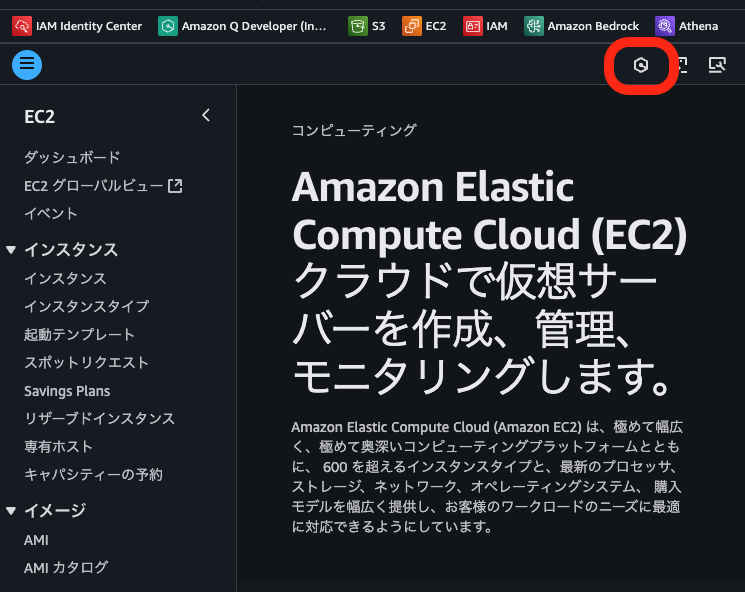Collapse the EC2 sidebar with the chevron
Image resolution: width=745 pixels, height=592 pixels.
(x=206, y=115)
